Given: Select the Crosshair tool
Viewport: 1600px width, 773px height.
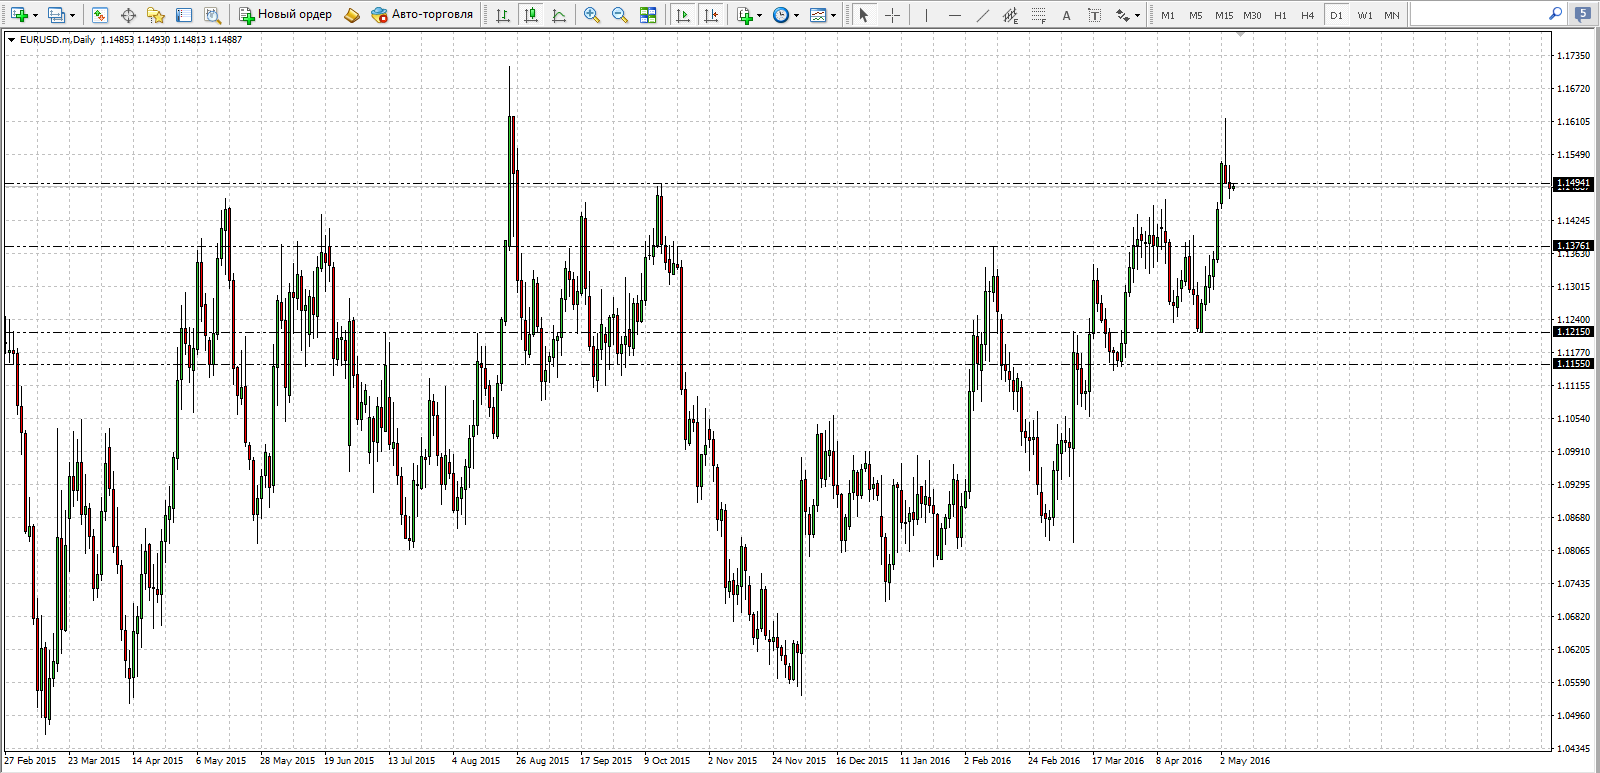Looking at the screenshot, I should (892, 15).
